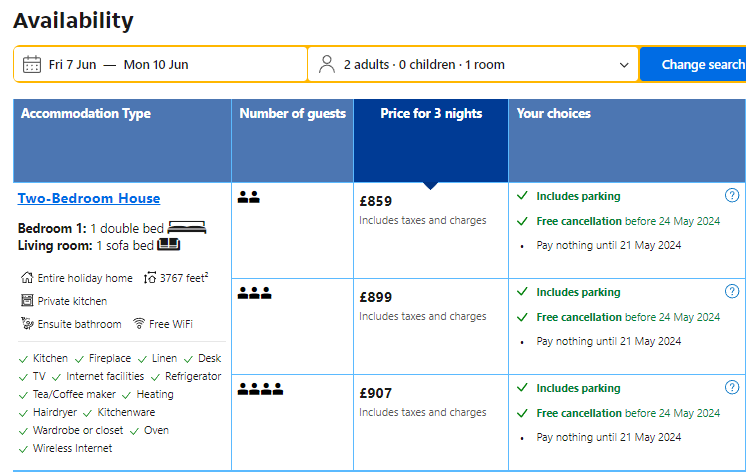Open help icon for £907 option
746x472 pixels.
pyautogui.click(x=732, y=388)
